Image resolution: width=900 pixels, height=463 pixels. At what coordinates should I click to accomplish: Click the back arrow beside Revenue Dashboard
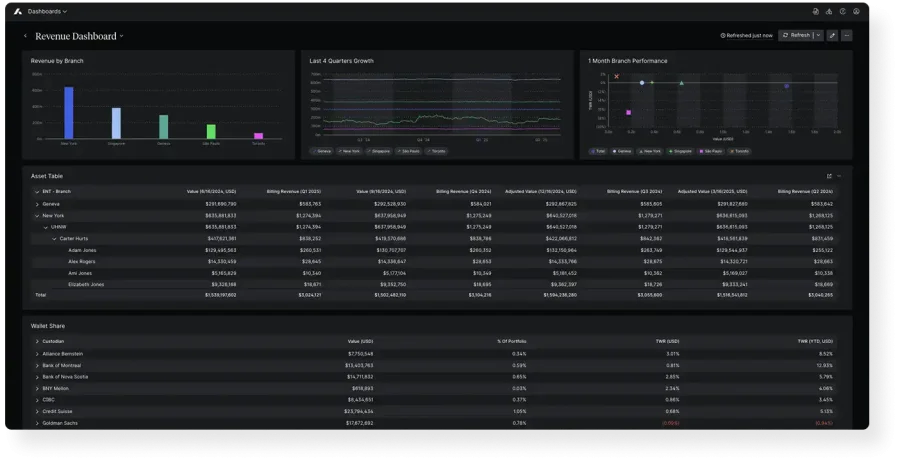point(26,36)
